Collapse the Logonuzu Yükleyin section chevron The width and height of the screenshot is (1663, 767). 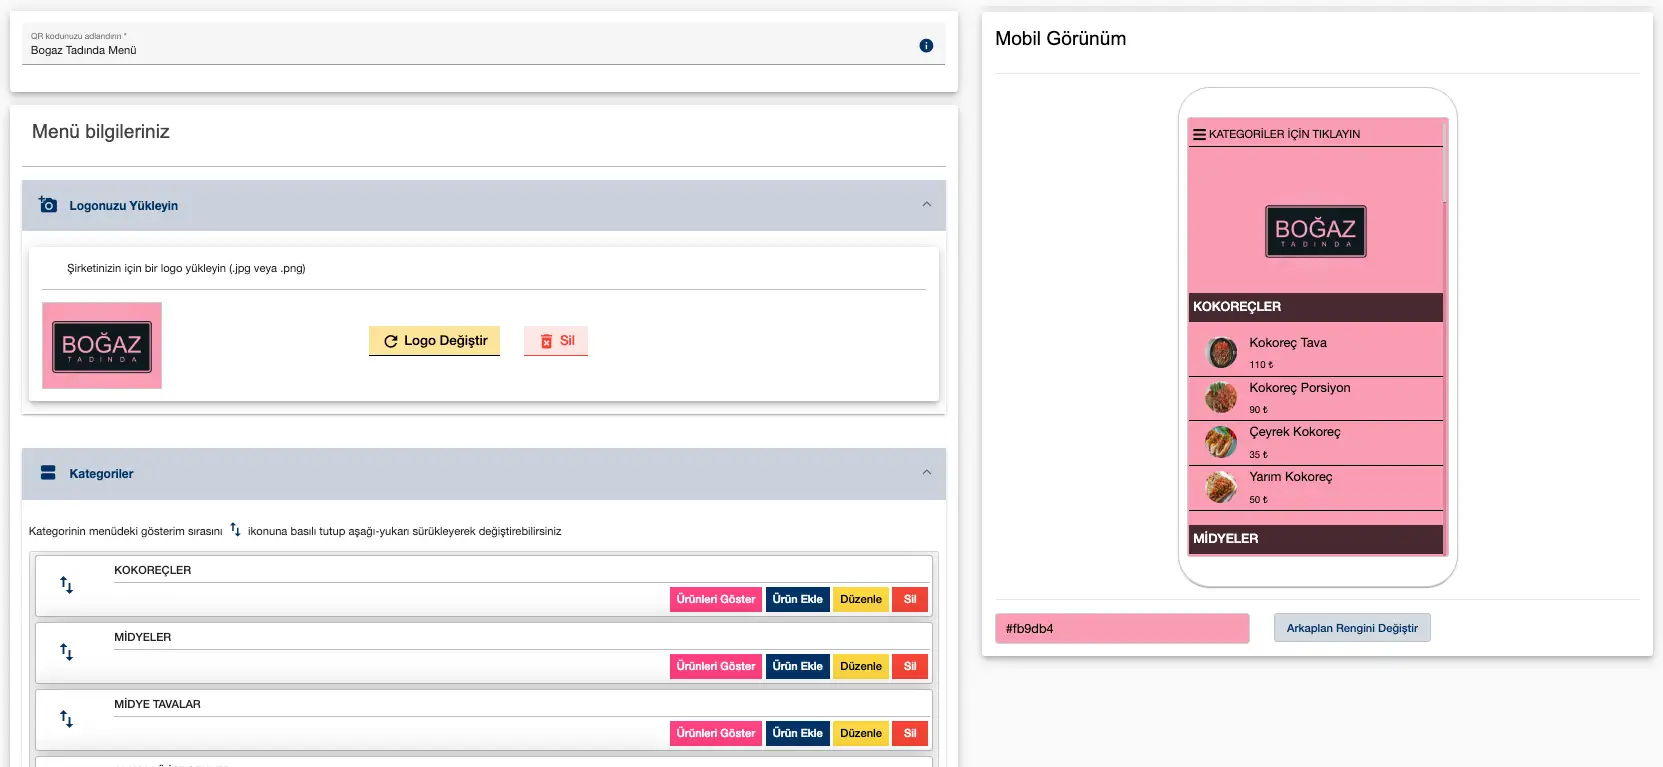pos(926,205)
